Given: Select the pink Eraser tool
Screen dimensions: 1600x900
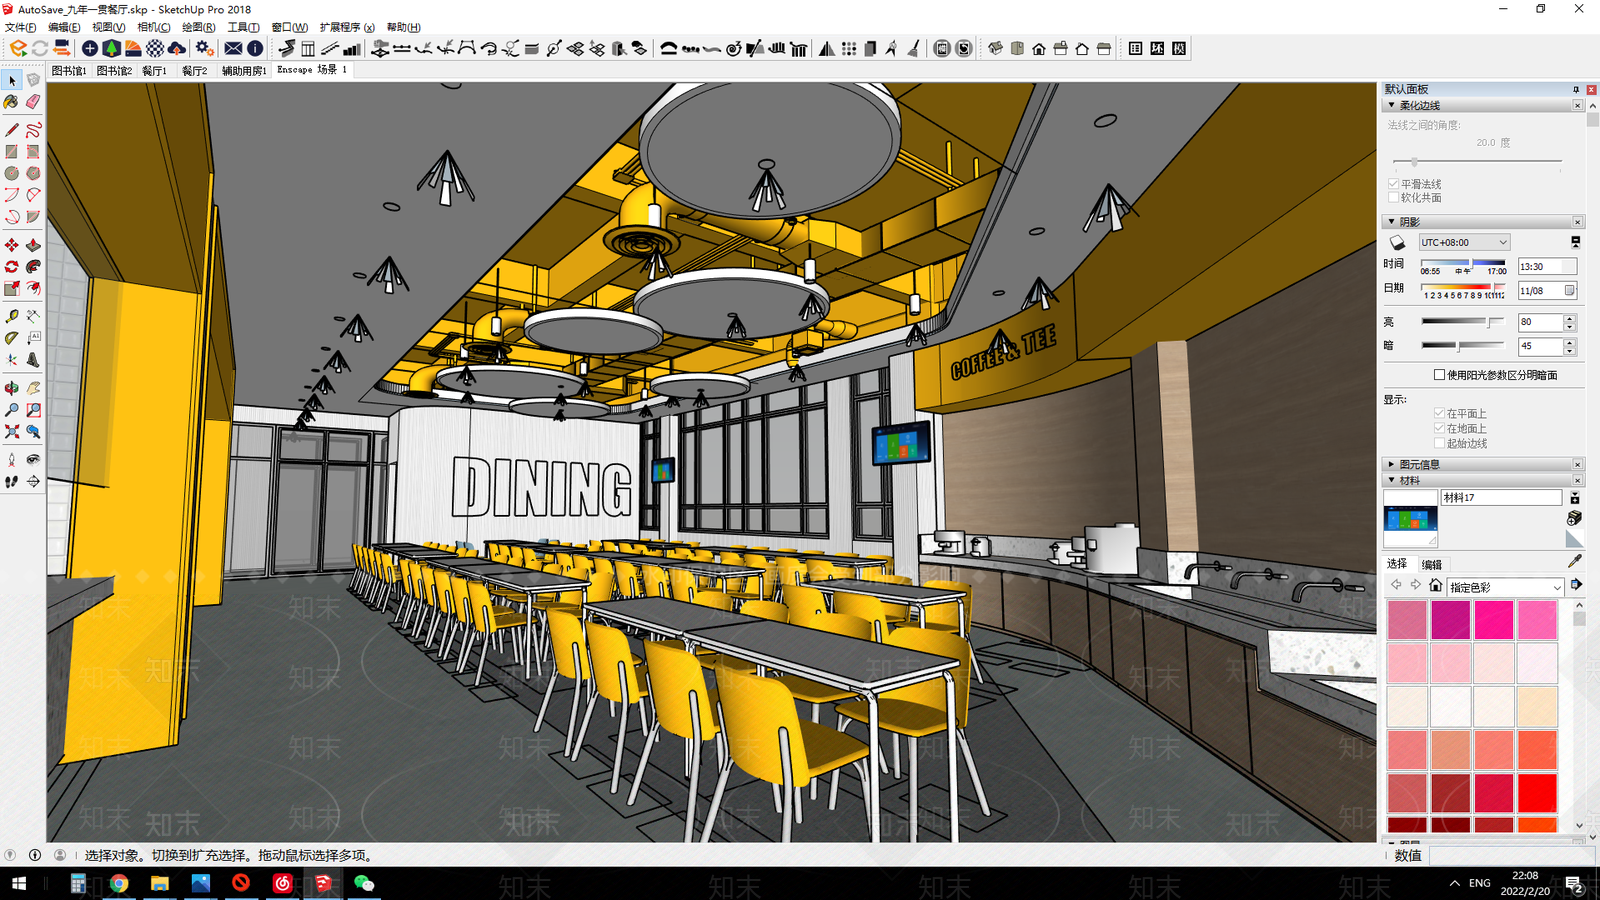Looking at the screenshot, I should pyautogui.click(x=33, y=101).
